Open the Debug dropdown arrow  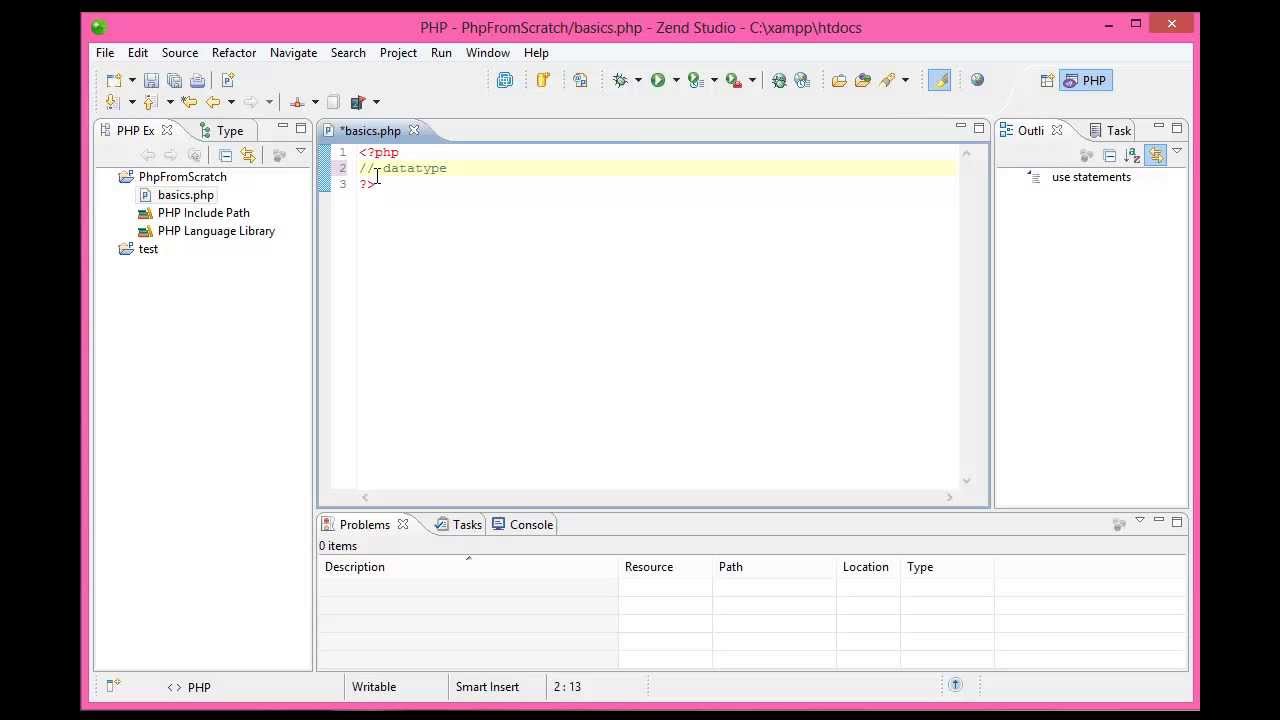638,81
